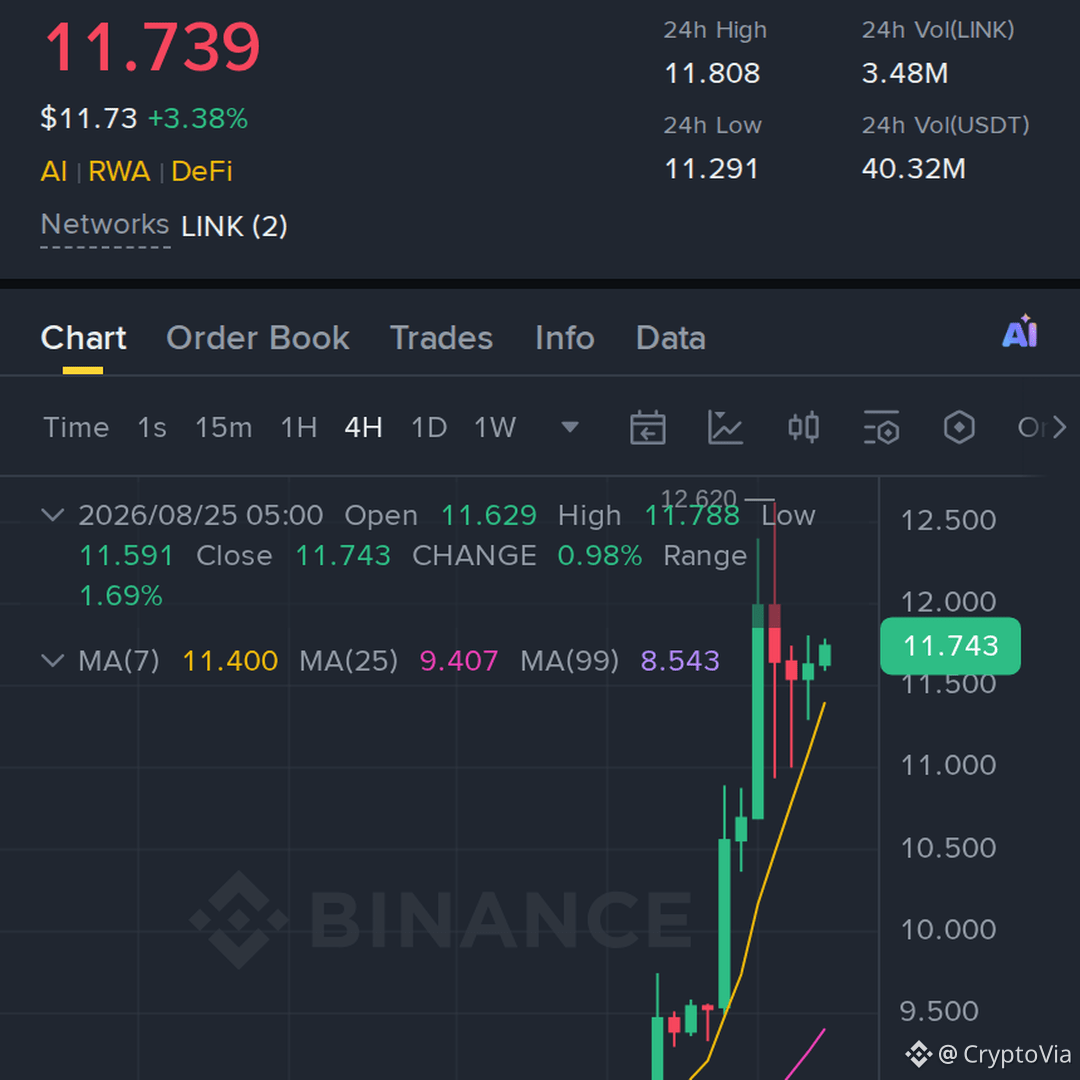This screenshot has height=1080, width=1080.
Task: Open the more time intervals dropdown
Action: click(x=570, y=428)
